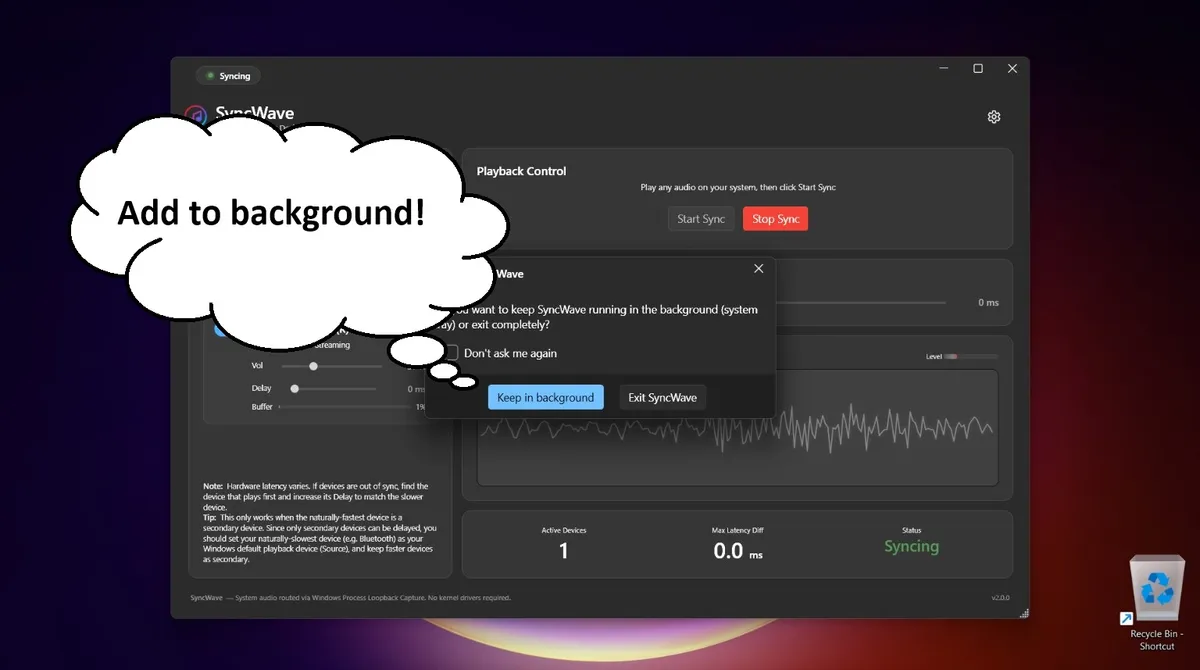Click the Delay slider handle in the device card
Viewport: 1200px width, 670px height.
coord(294,388)
